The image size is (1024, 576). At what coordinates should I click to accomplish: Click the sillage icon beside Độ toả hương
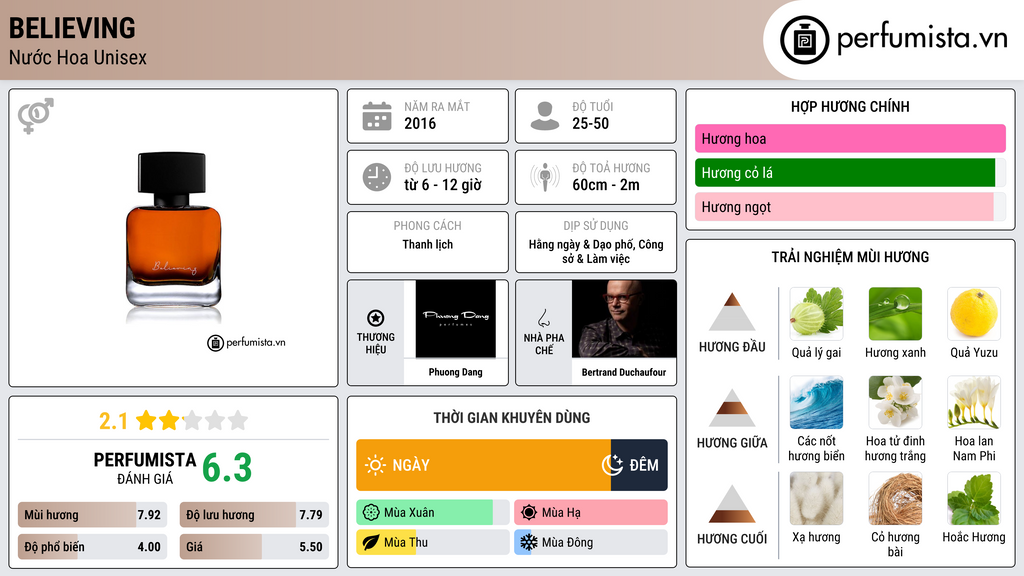(545, 177)
